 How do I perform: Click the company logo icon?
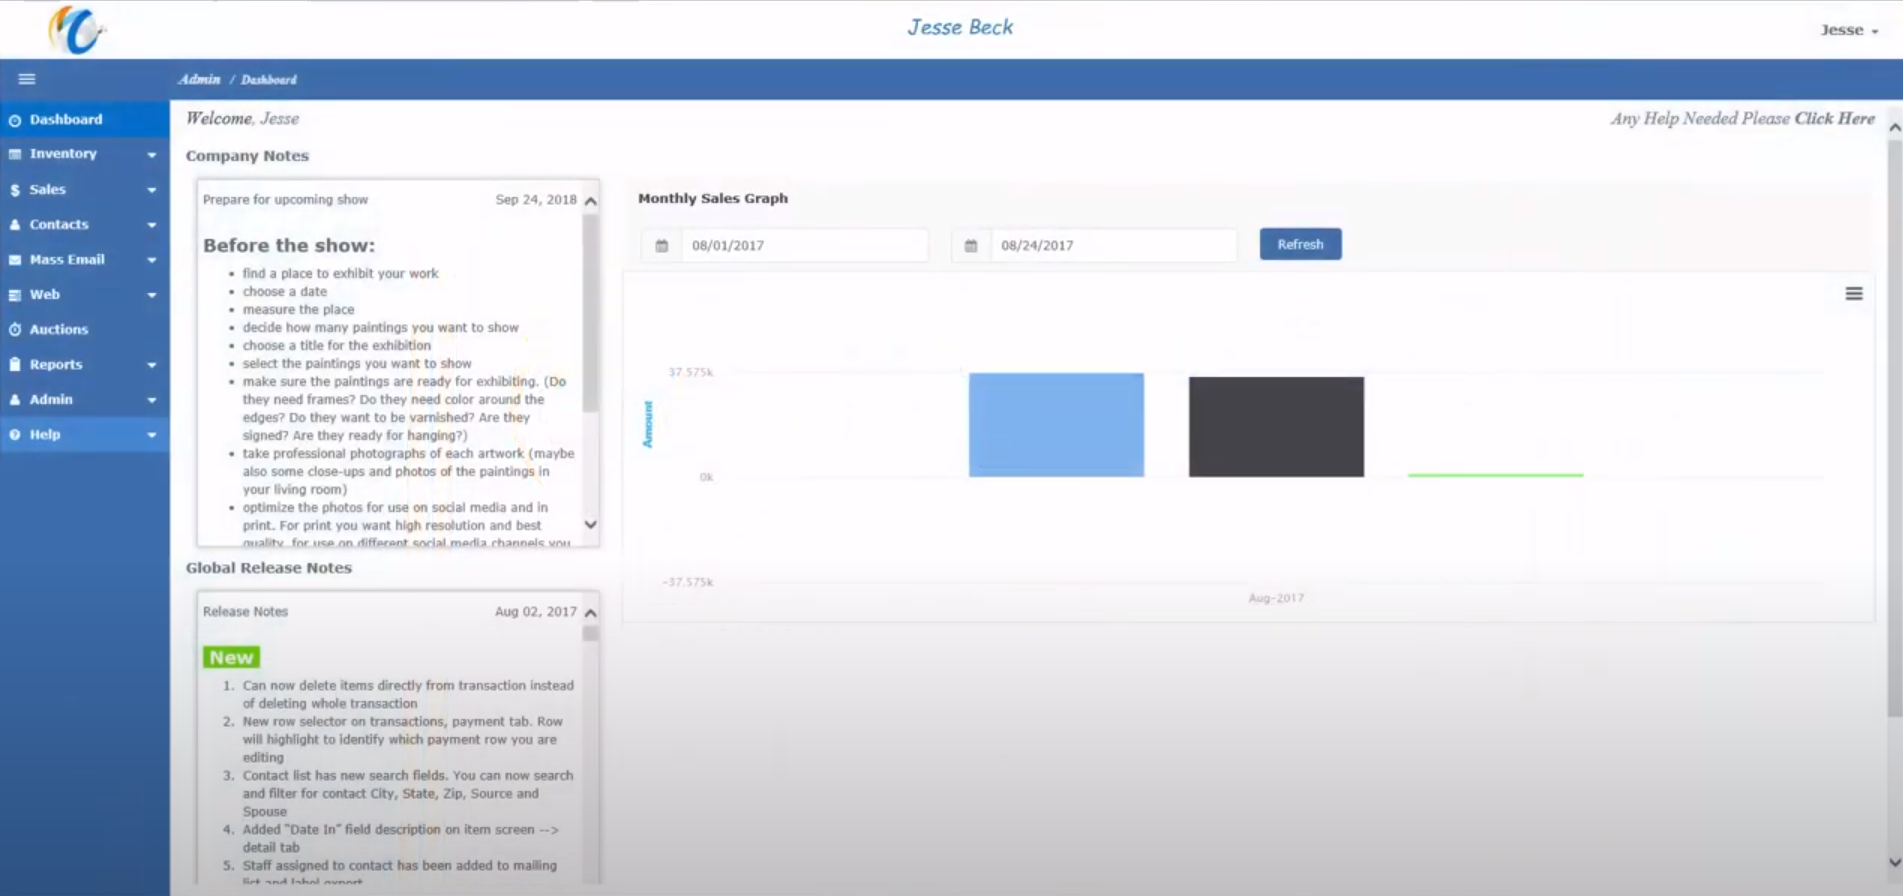pos(76,29)
